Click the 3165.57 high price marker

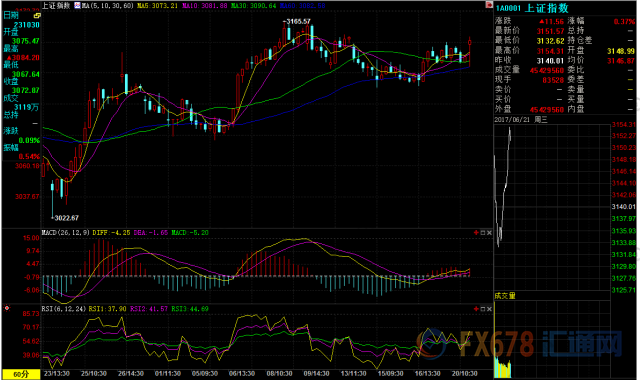pos(298,21)
